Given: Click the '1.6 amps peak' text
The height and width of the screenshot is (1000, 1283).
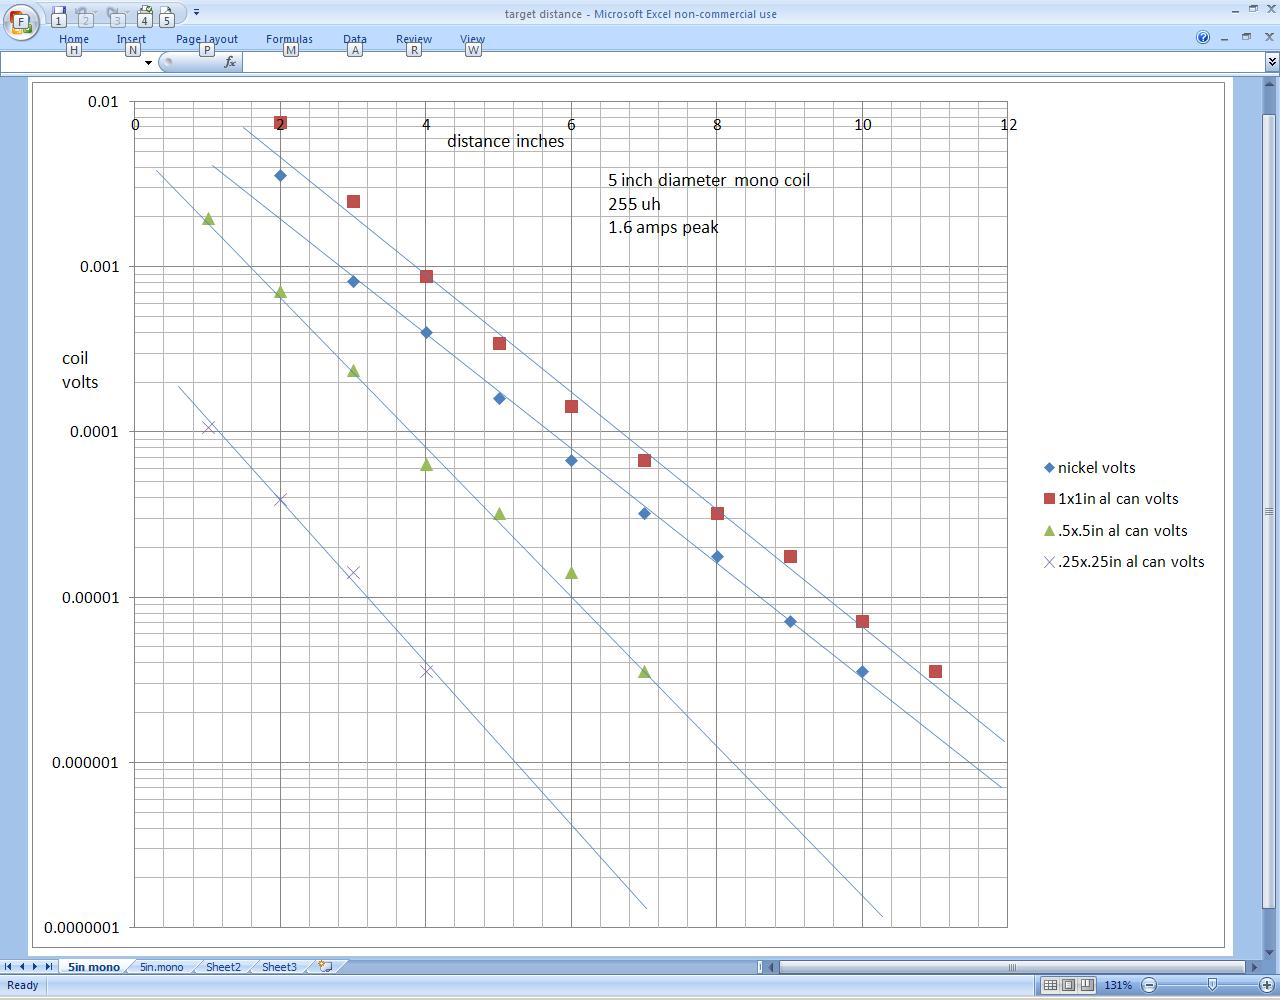Looking at the screenshot, I should tap(663, 227).
